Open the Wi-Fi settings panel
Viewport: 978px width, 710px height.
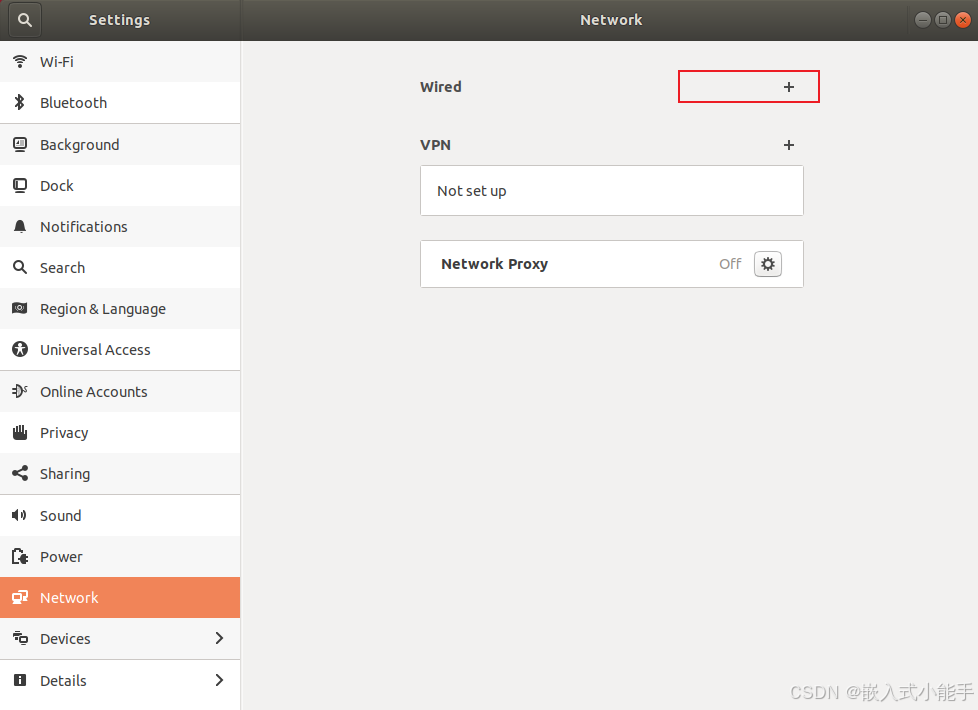pyautogui.click(x=120, y=61)
